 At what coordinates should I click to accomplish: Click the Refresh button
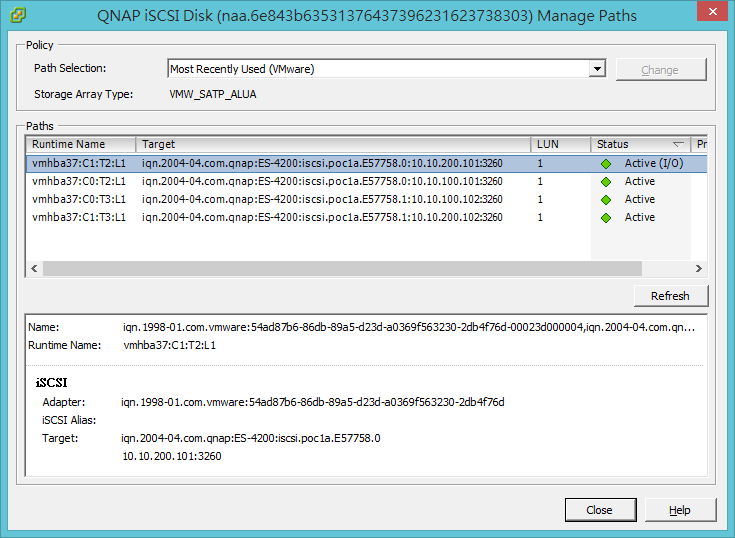click(670, 296)
